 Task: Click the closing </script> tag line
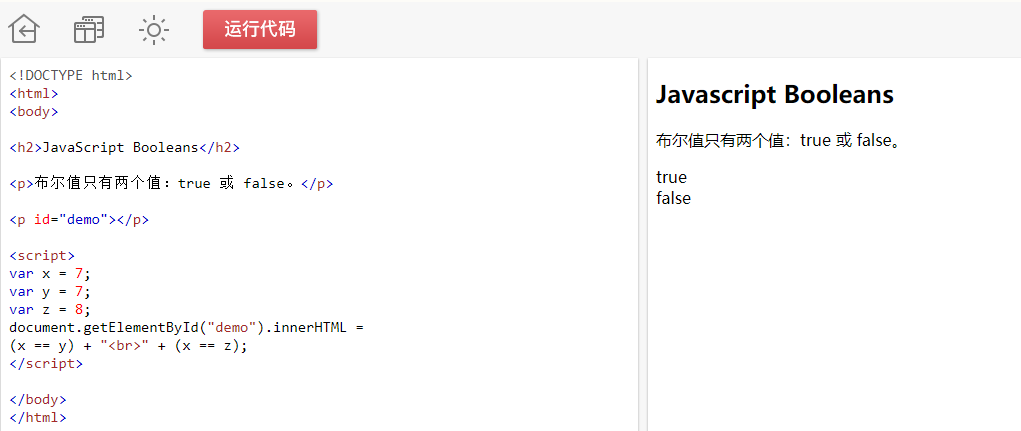click(46, 364)
